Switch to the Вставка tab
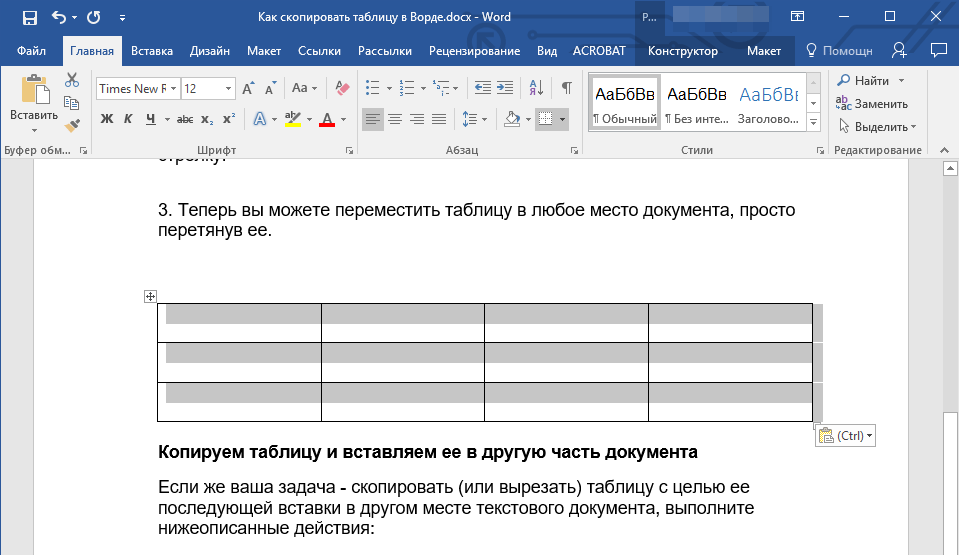This screenshot has width=959, height=555. click(152, 51)
